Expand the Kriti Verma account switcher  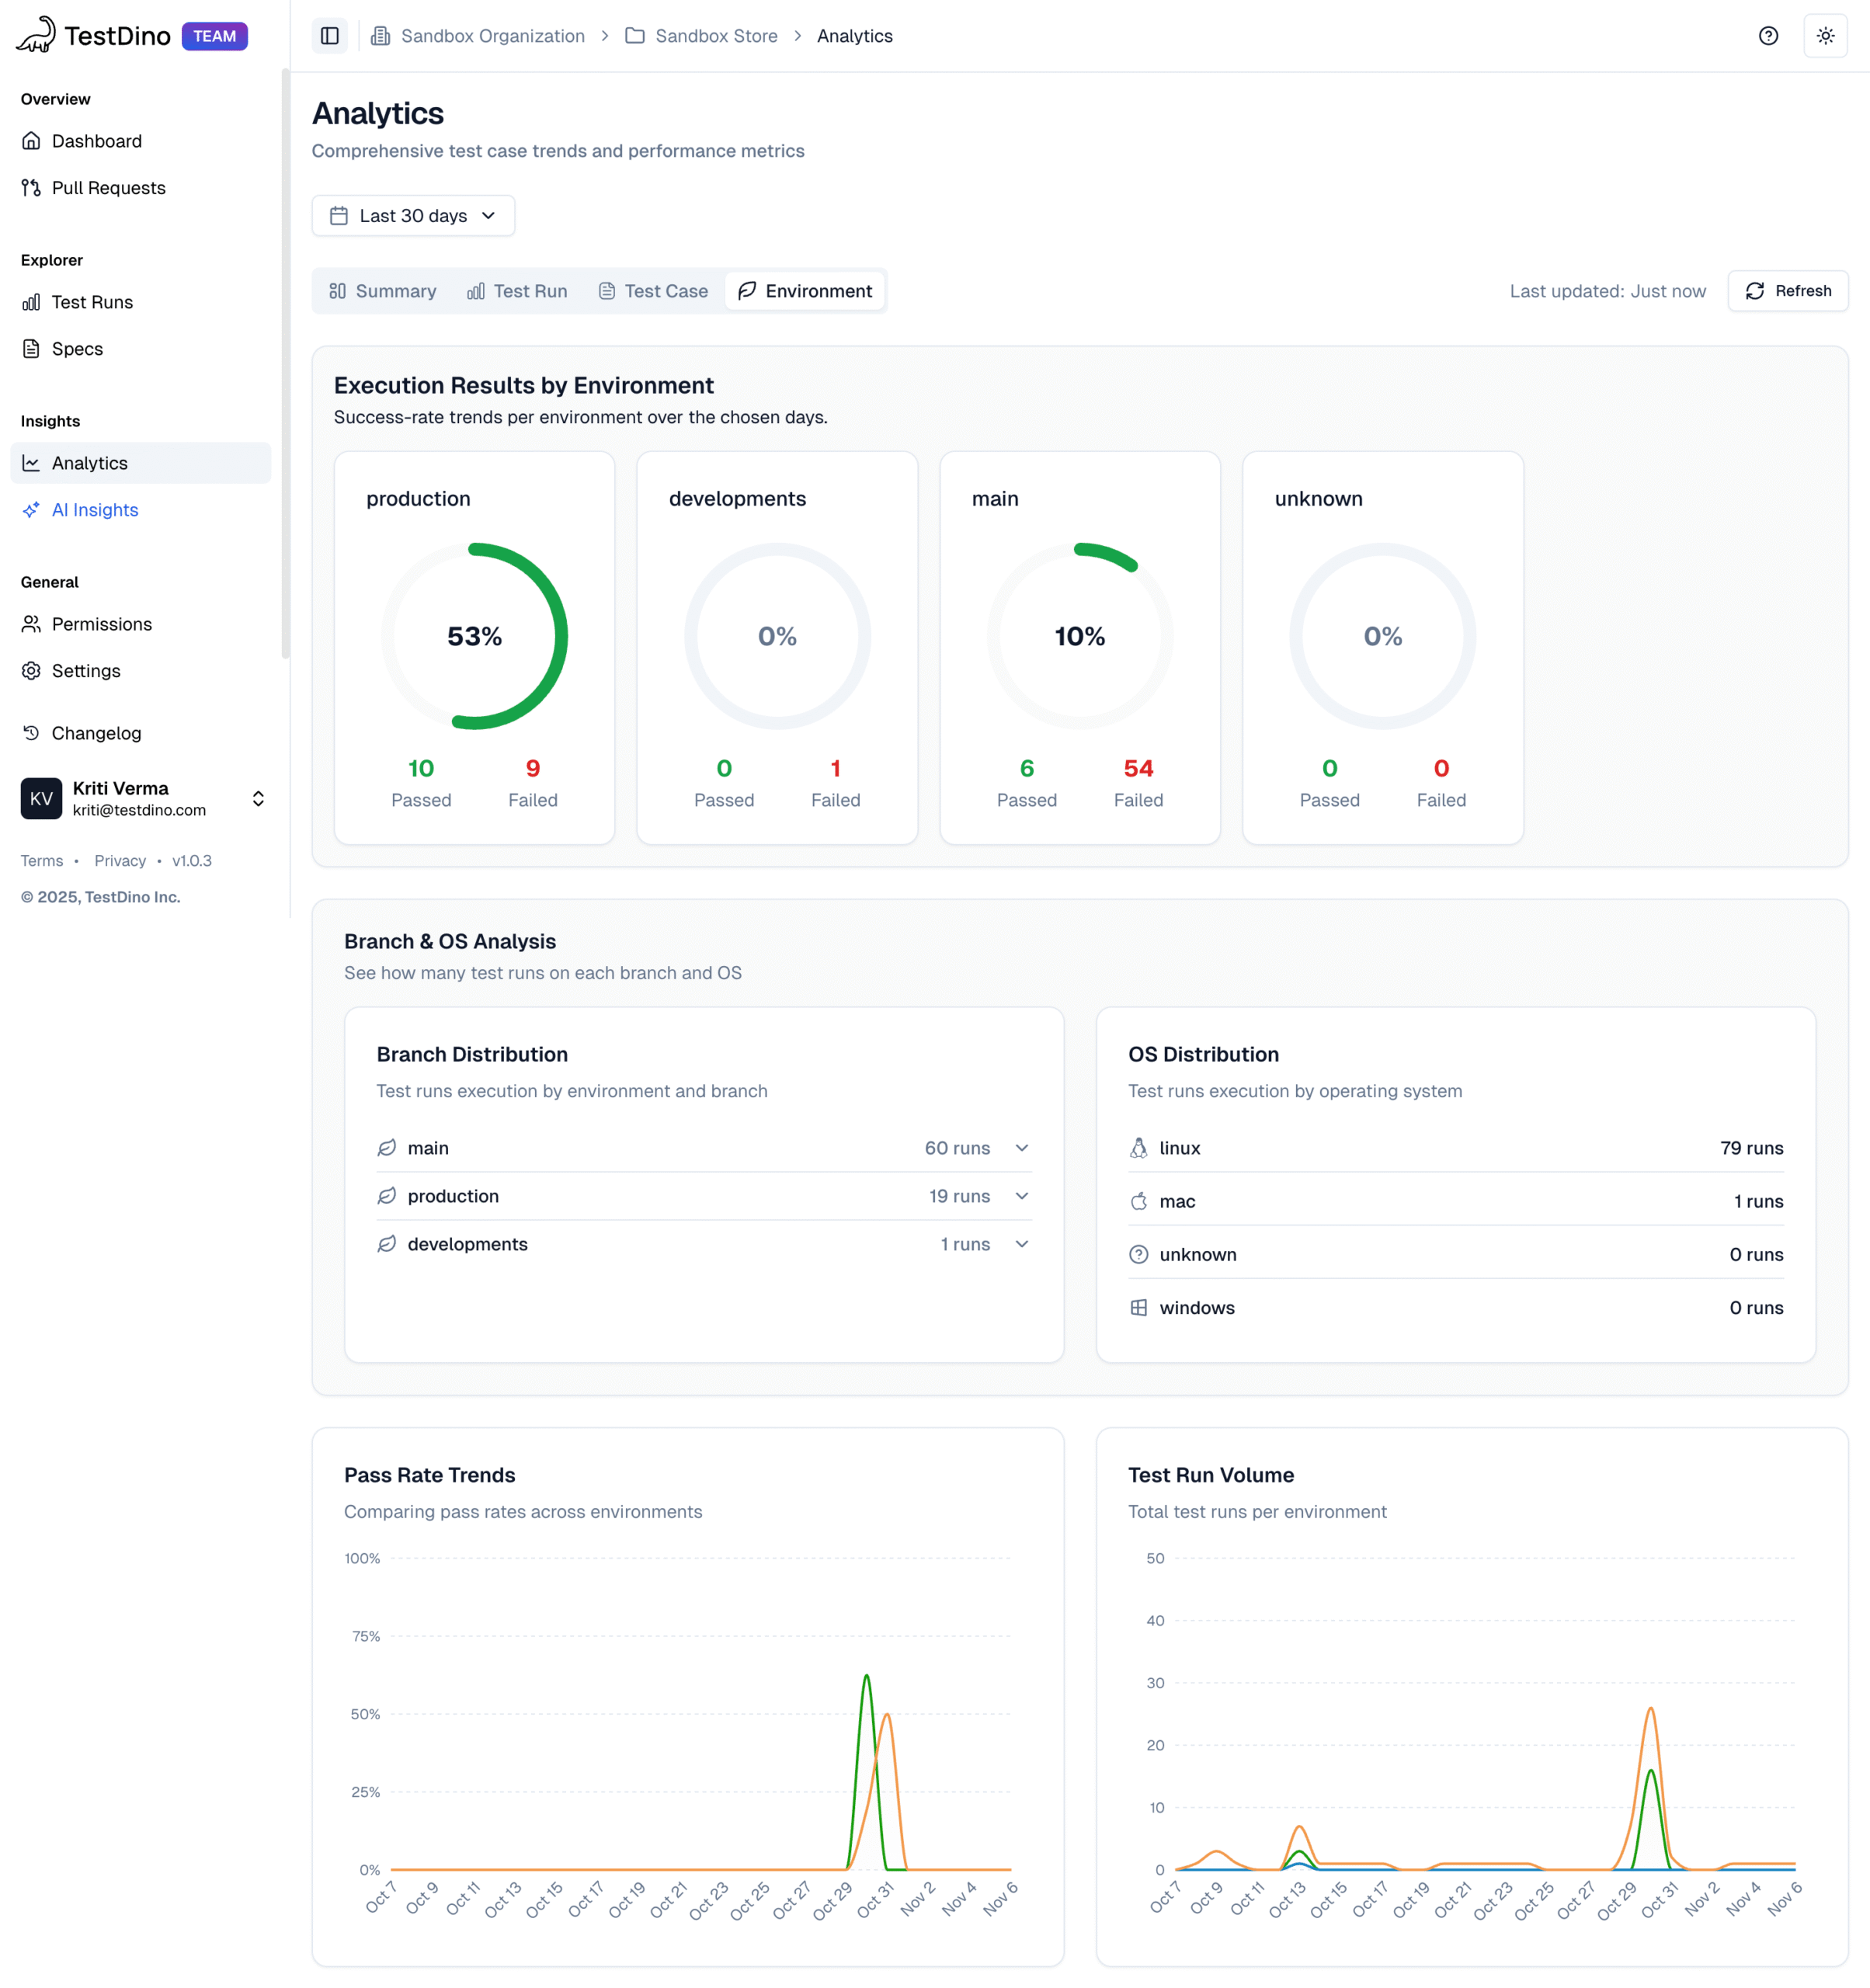(258, 798)
